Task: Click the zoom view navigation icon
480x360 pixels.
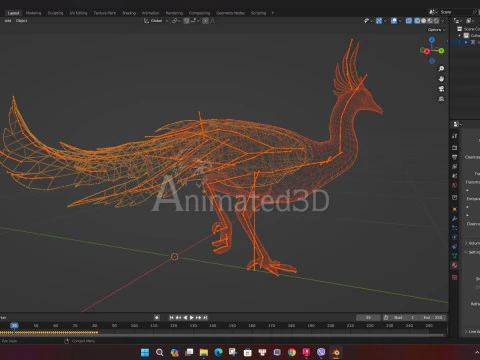Action: [x=441, y=68]
